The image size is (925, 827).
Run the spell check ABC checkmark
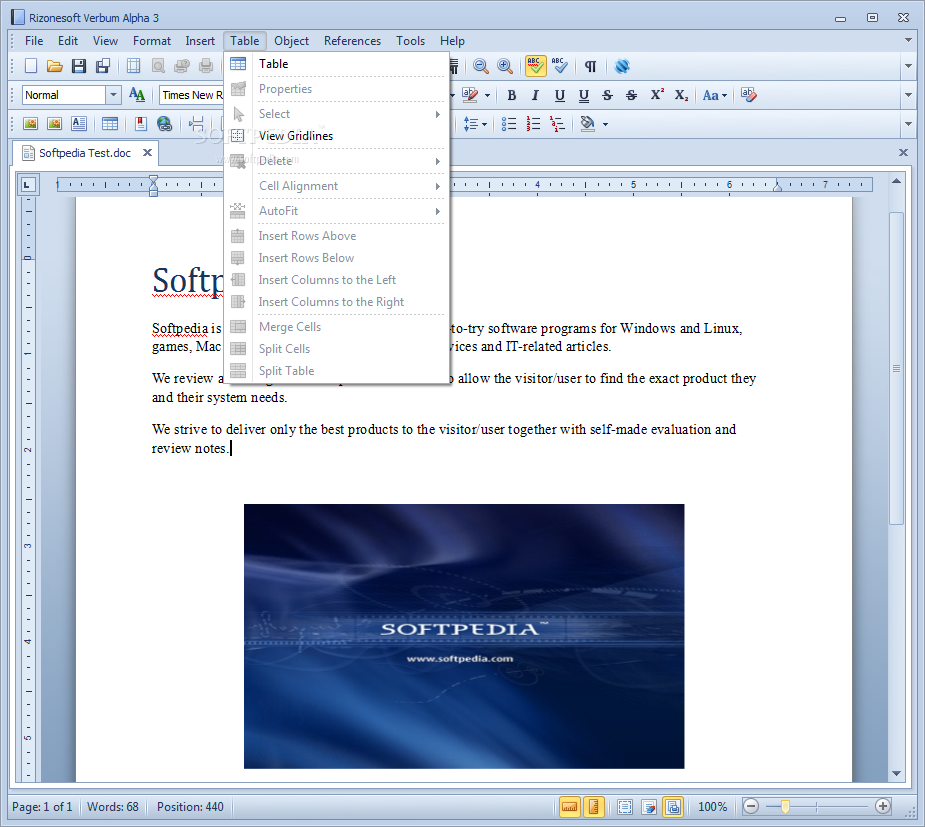(x=559, y=66)
